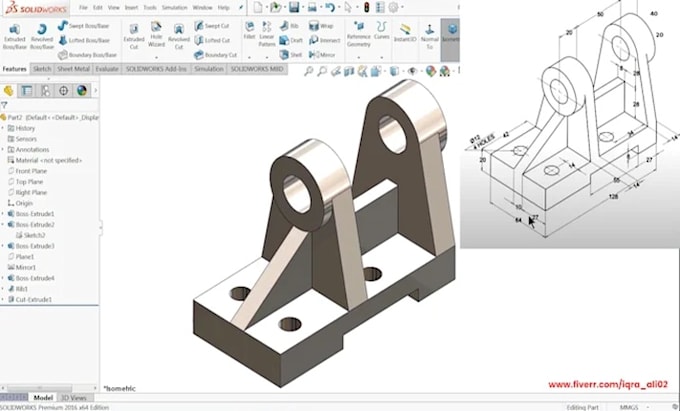The width and height of the screenshot is (680, 411).
Task: Select the Swept Cut tool
Action: (212, 26)
